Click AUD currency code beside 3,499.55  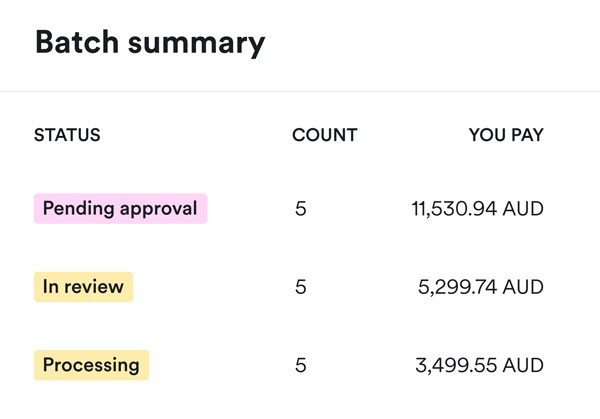pos(525,366)
